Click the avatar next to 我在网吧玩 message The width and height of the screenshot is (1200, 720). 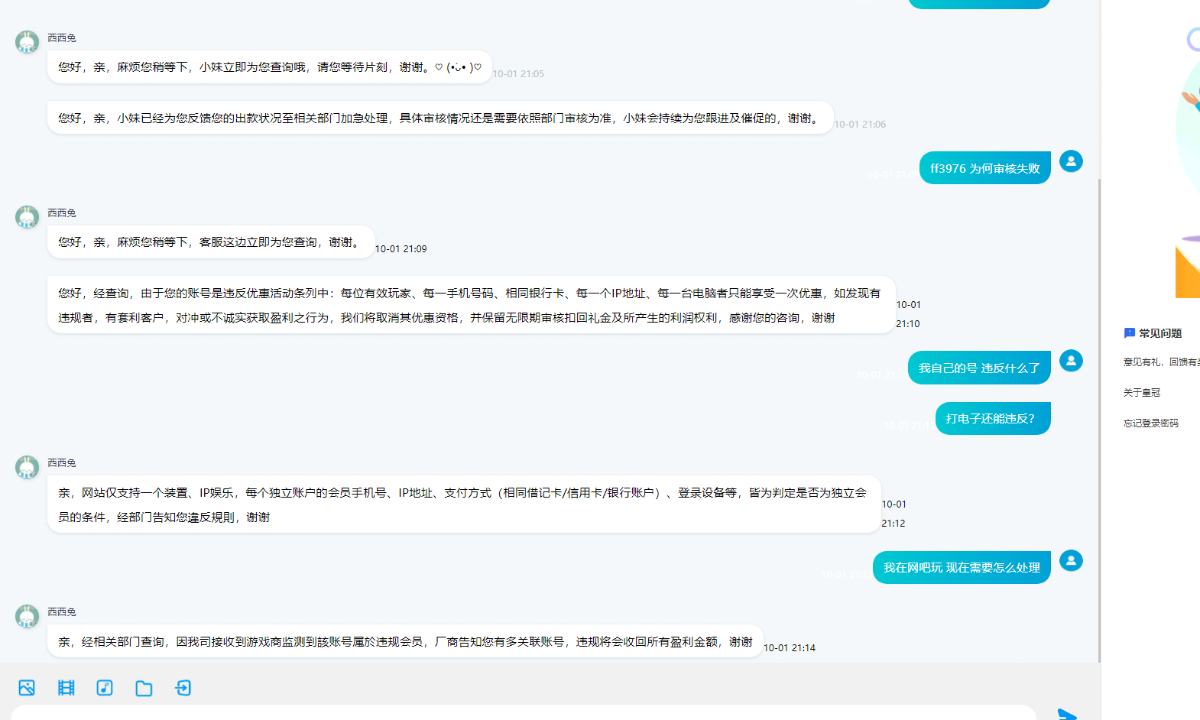click(x=1071, y=561)
